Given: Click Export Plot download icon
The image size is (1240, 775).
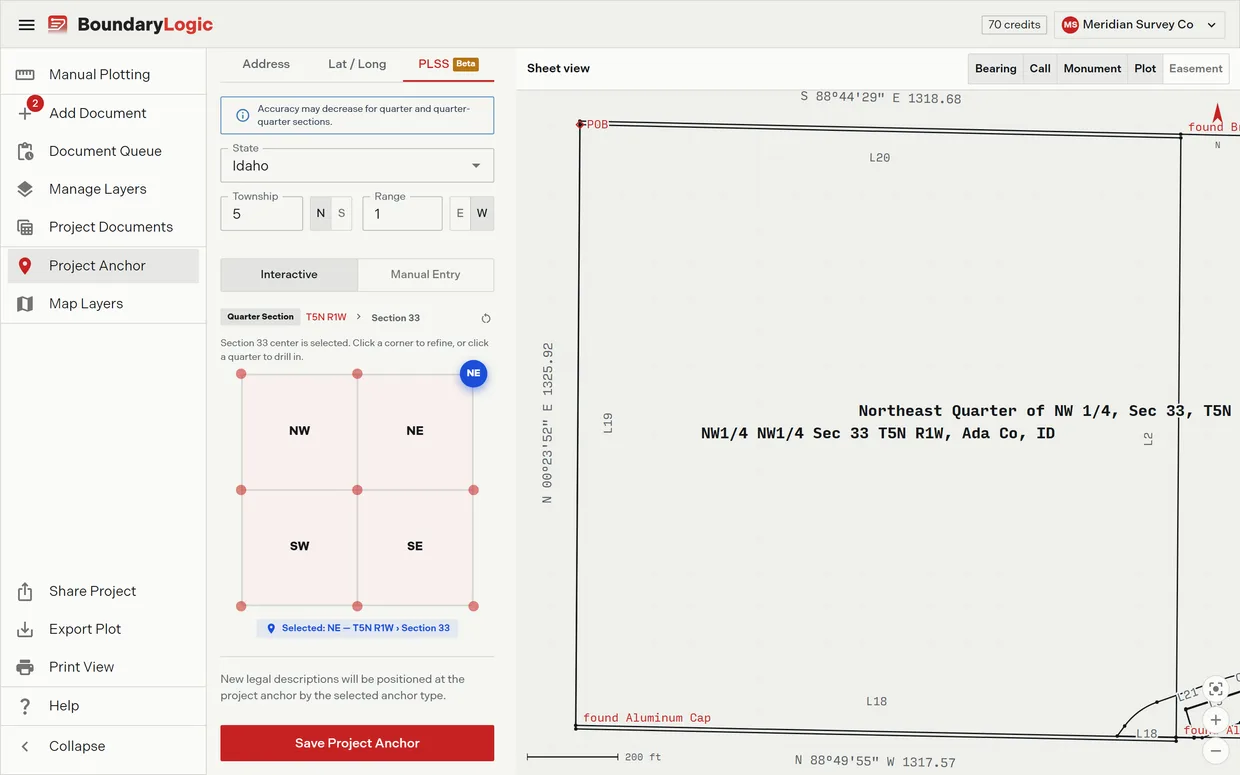Looking at the screenshot, I should click(26, 629).
